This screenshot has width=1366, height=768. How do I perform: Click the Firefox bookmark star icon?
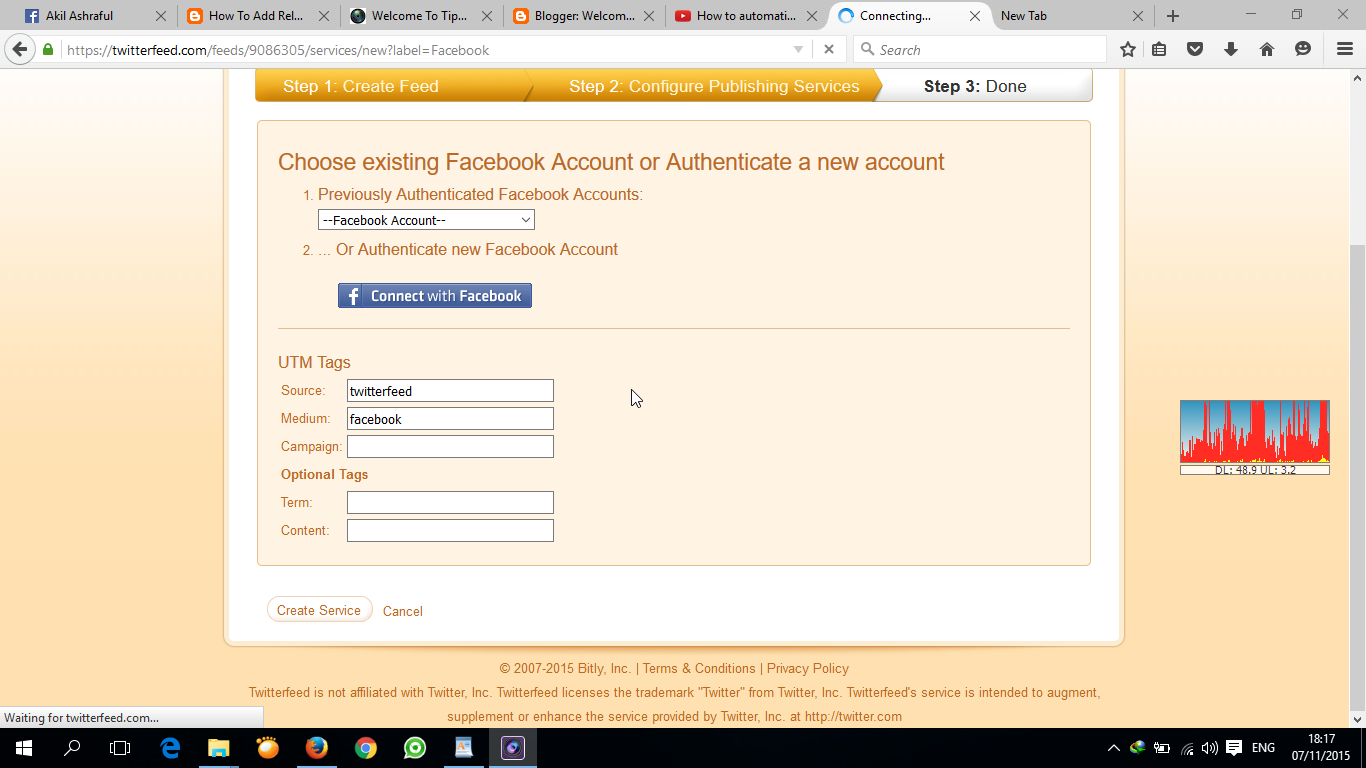1128,49
